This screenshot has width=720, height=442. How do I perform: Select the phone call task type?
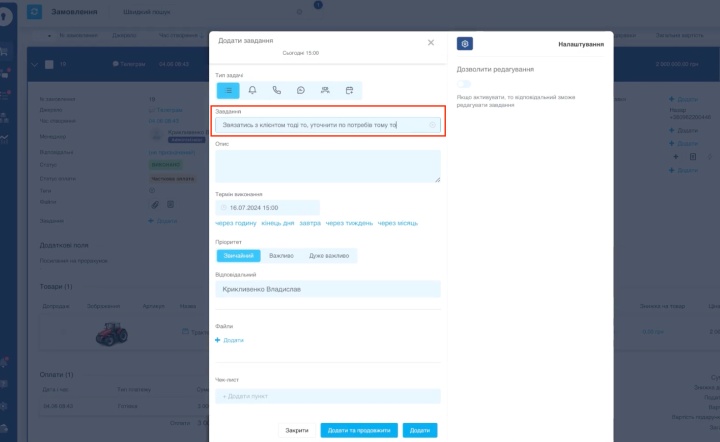tap(276, 90)
